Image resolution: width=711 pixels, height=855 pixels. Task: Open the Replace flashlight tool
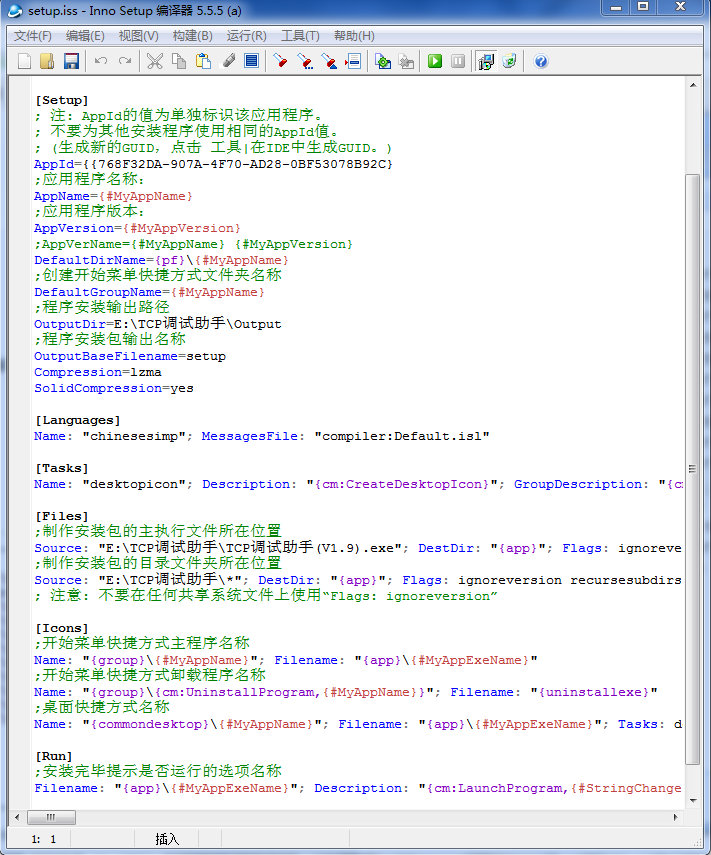[x=329, y=61]
